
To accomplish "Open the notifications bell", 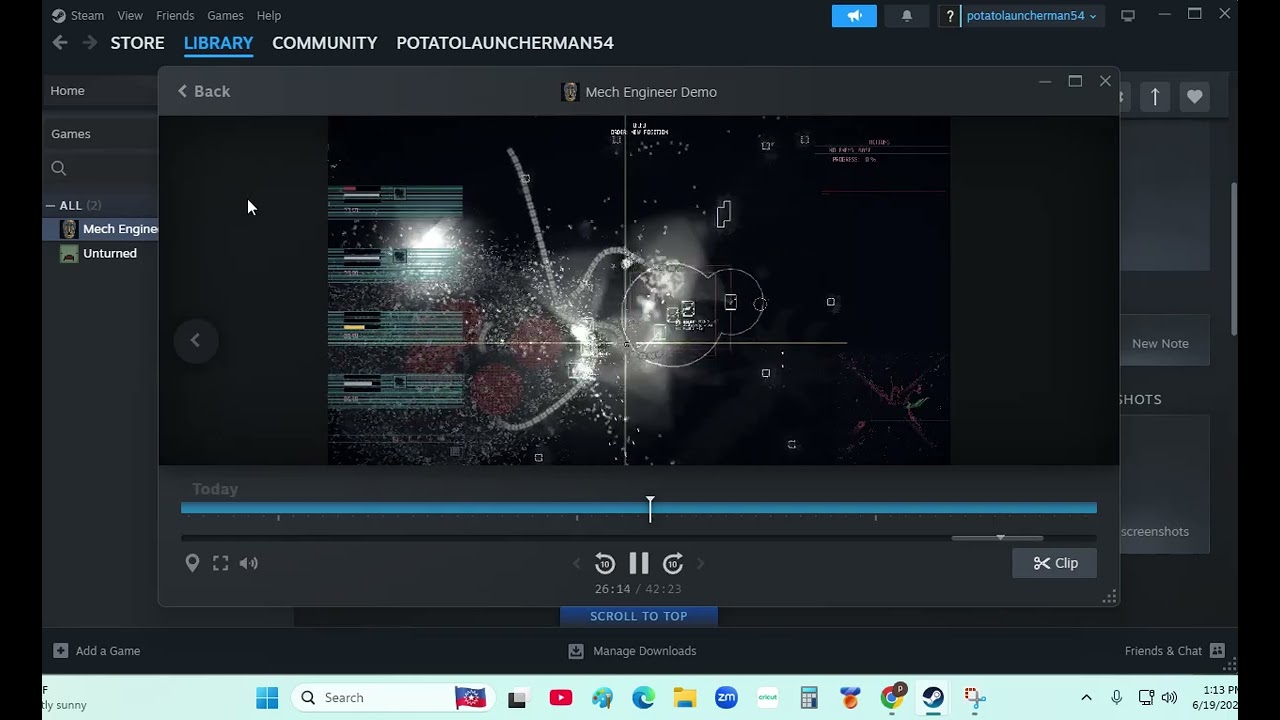I will tap(907, 16).
